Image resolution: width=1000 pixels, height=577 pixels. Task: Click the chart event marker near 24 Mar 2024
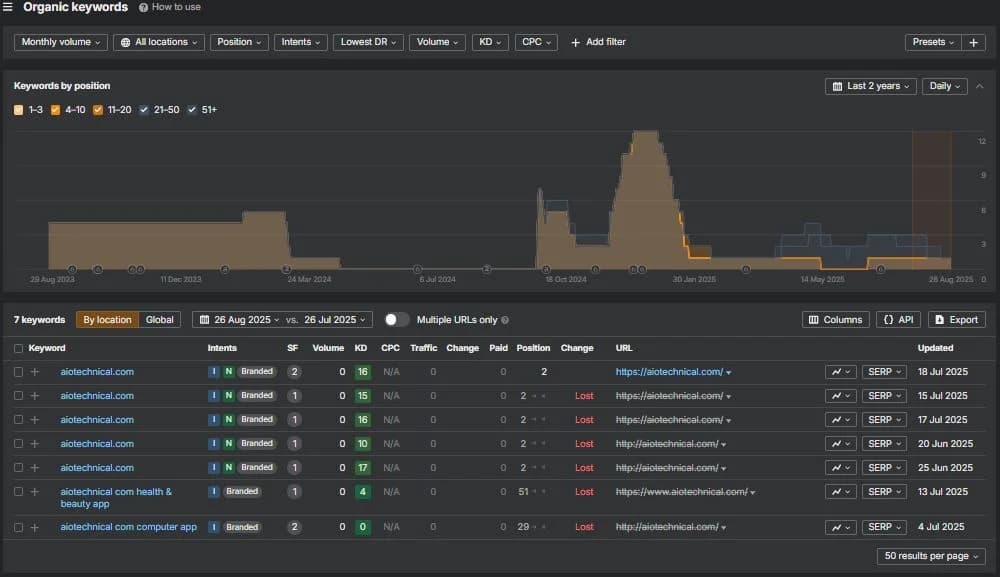pos(286,270)
